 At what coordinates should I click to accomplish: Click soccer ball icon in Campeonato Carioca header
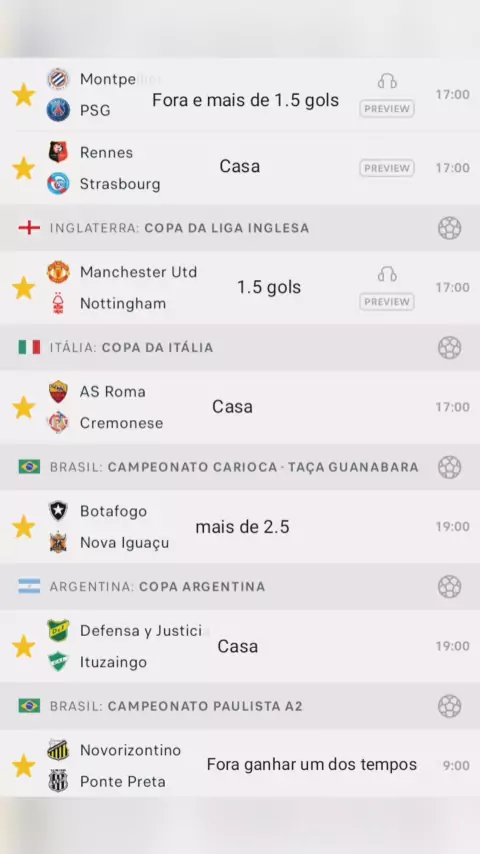[449, 467]
